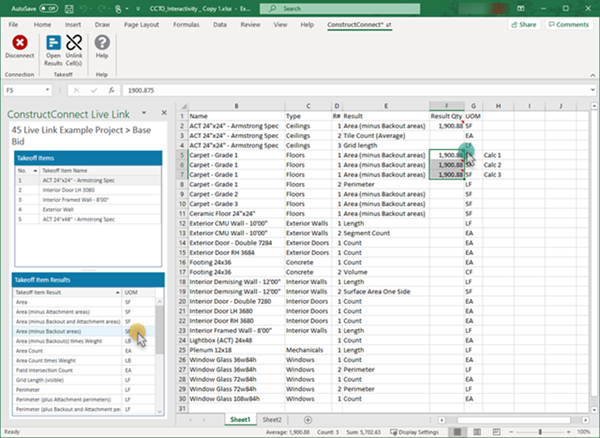600x438 pixels.
Task: Switch to Page Layout view in the status bar
Action: click(477, 432)
